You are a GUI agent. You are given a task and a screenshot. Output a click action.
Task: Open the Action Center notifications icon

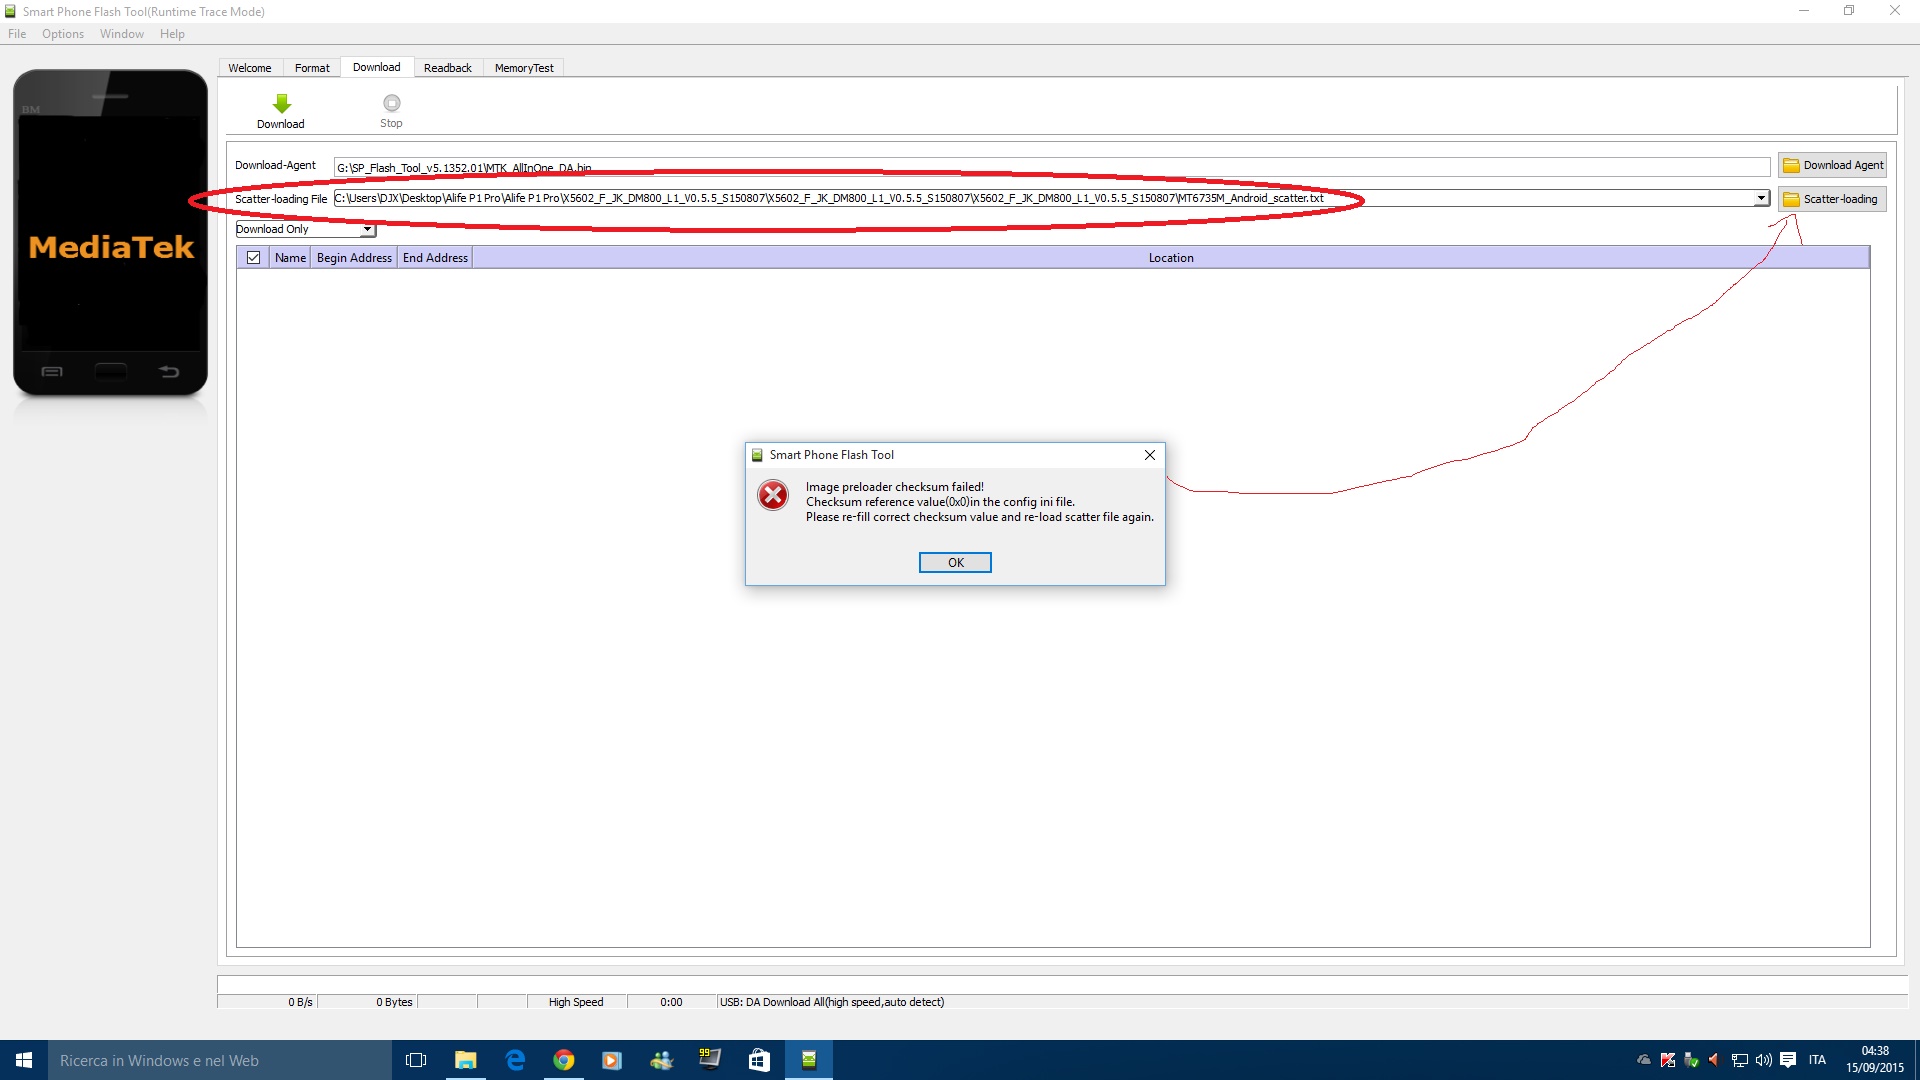1788,1060
